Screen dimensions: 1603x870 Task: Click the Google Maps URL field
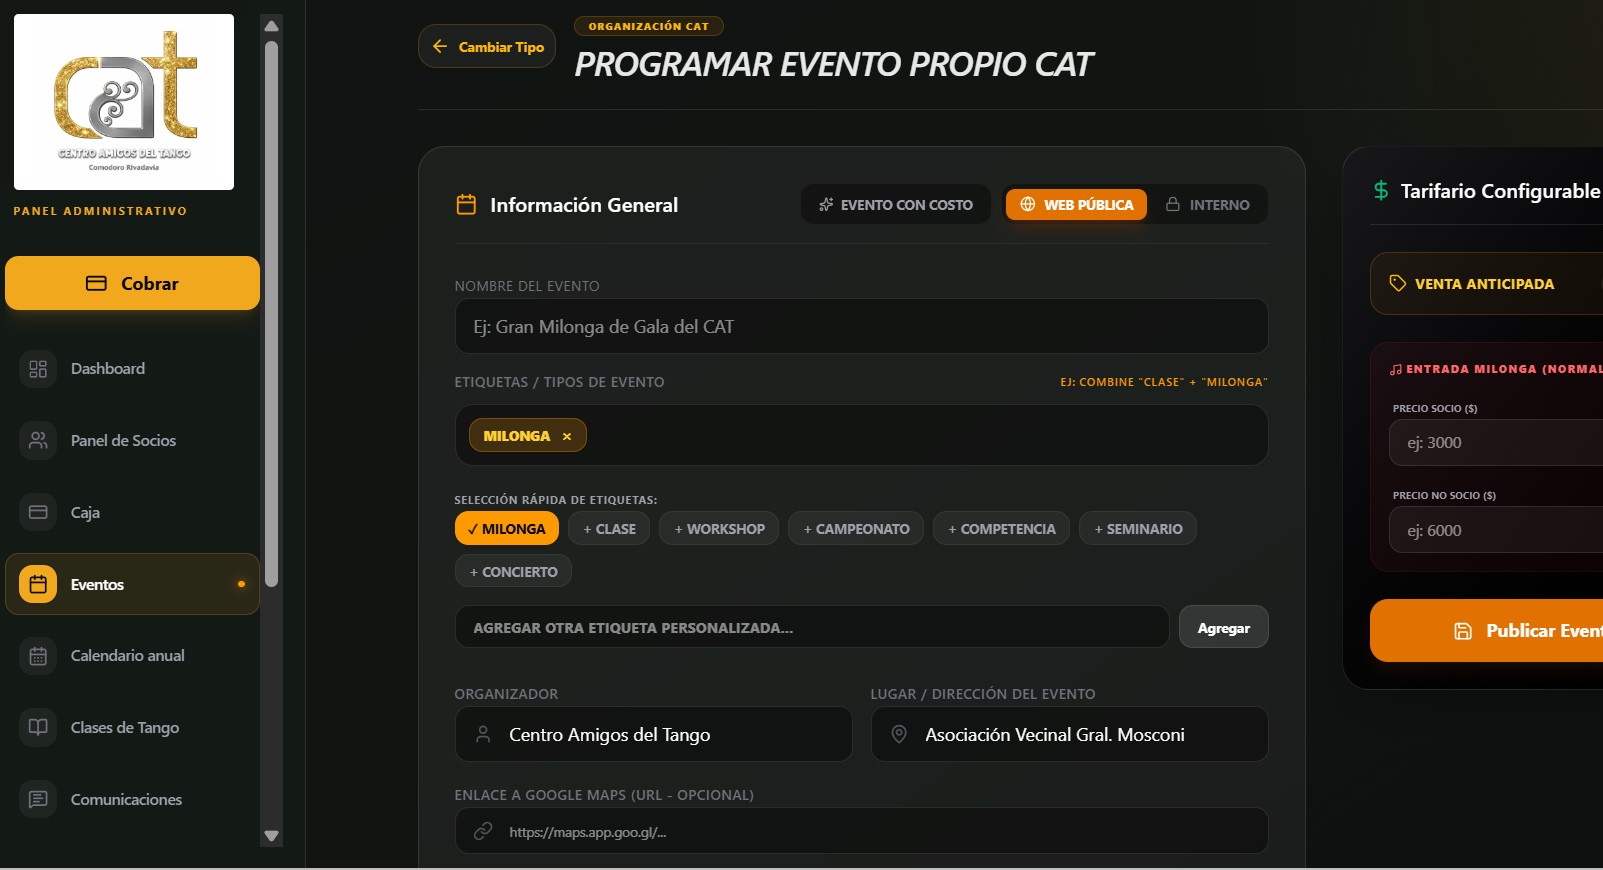click(x=861, y=831)
